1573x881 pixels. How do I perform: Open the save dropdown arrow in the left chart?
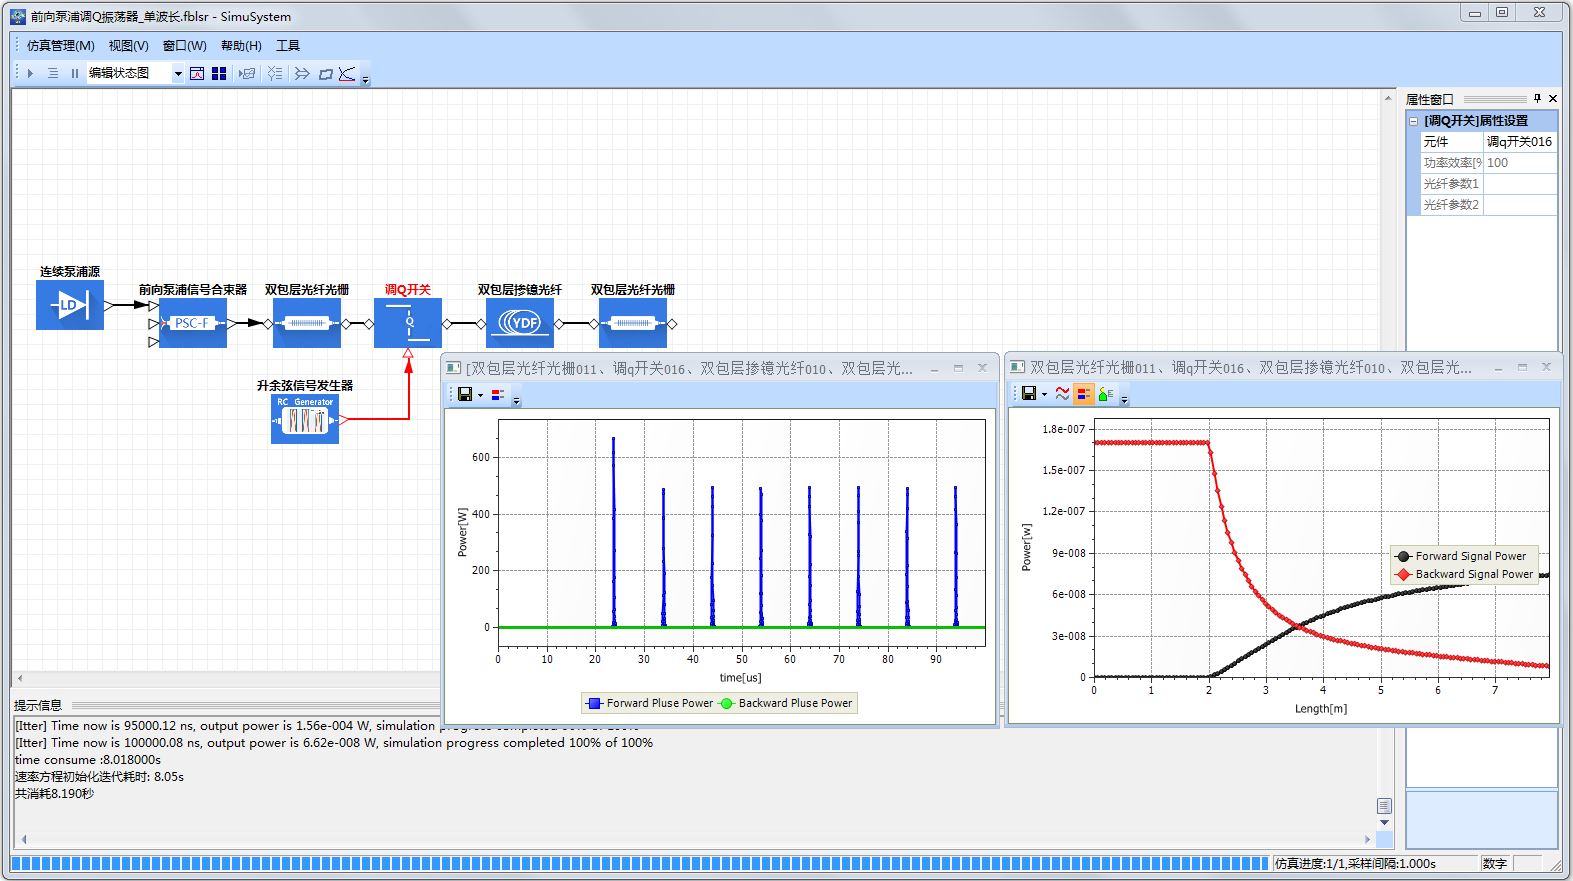tap(480, 395)
